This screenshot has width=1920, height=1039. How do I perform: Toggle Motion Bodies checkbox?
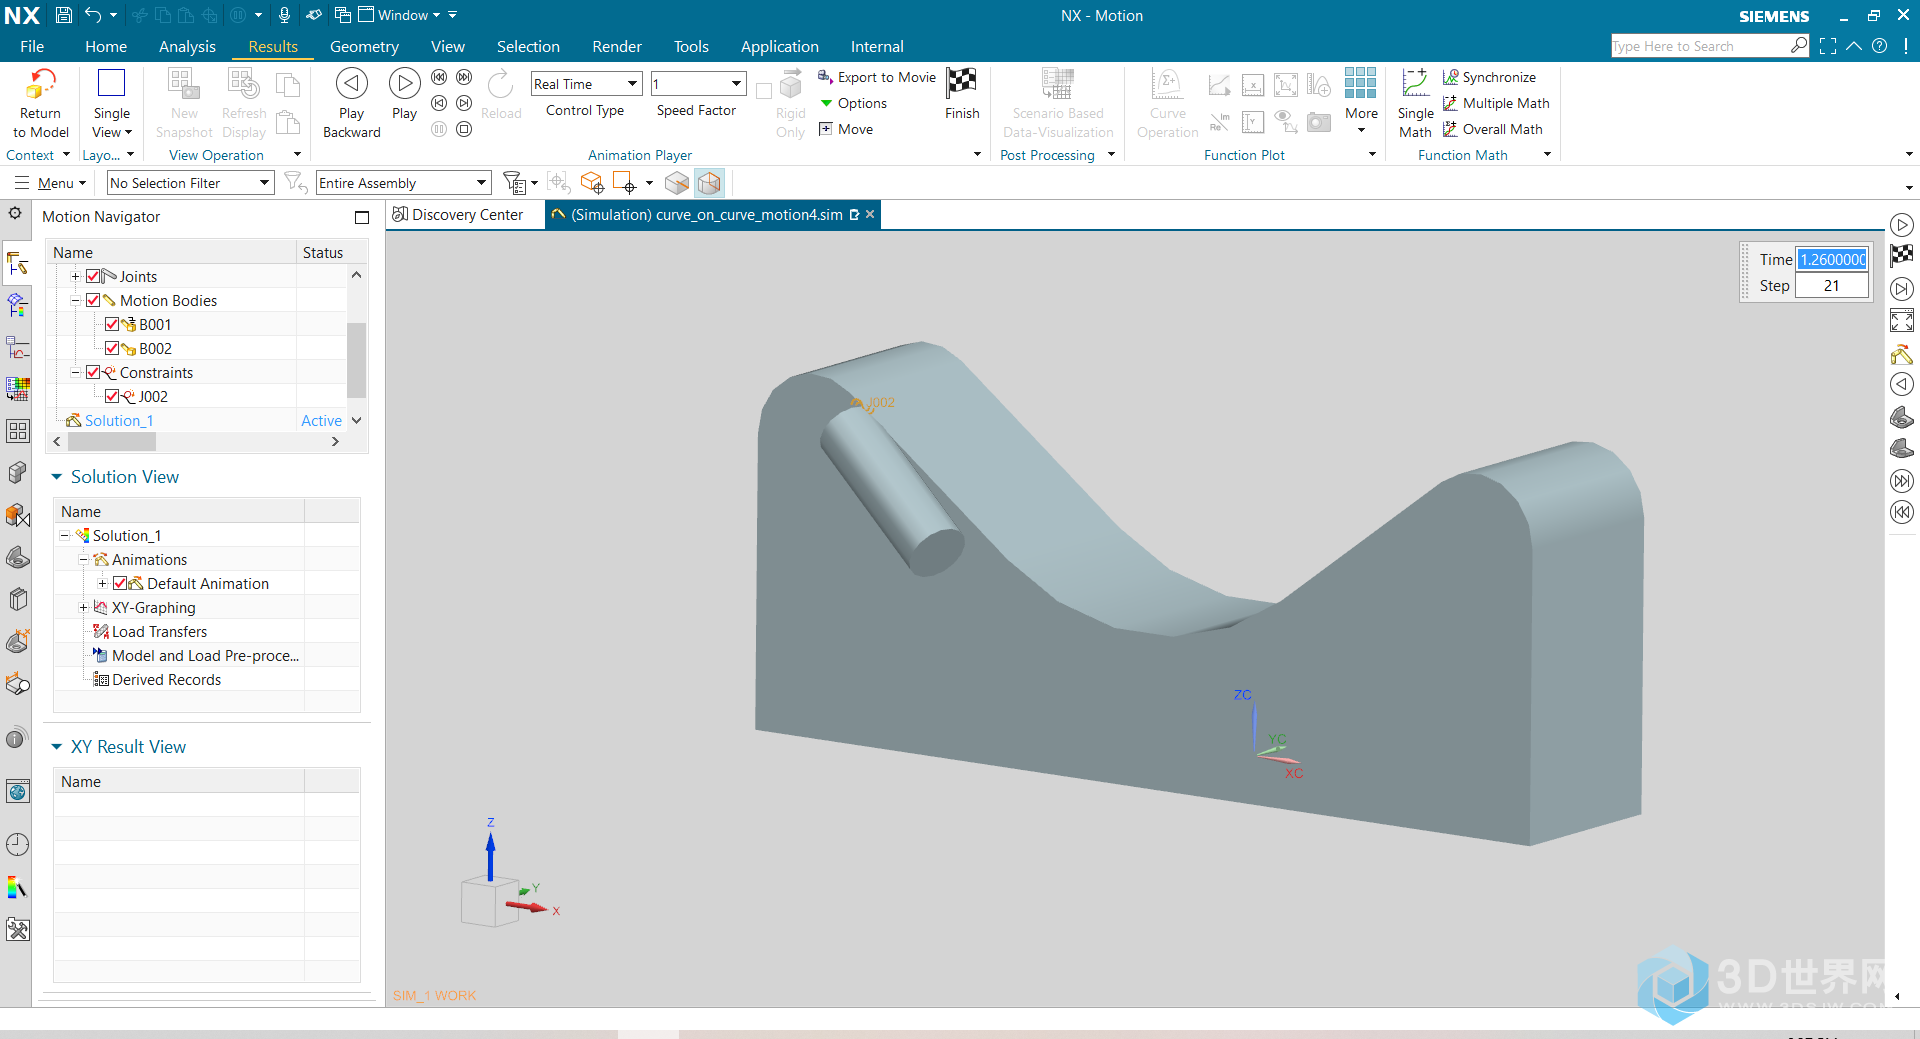[x=94, y=300]
